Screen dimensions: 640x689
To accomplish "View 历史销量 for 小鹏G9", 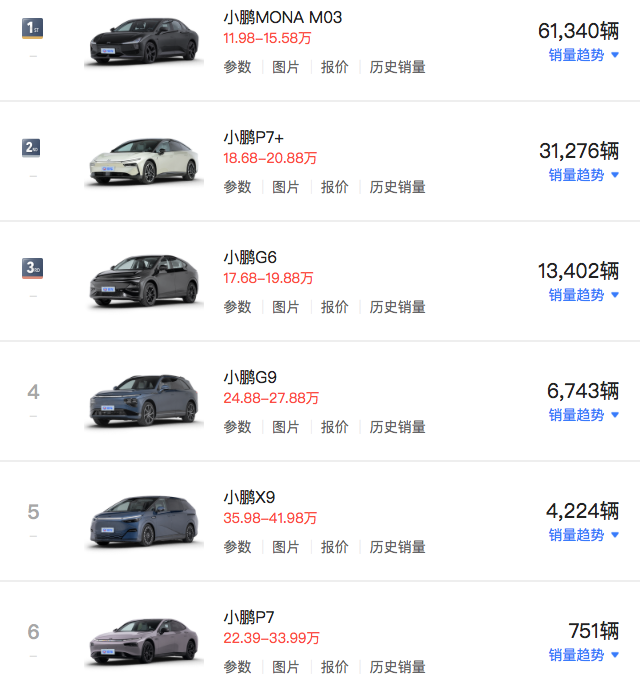I will [x=397, y=427].
